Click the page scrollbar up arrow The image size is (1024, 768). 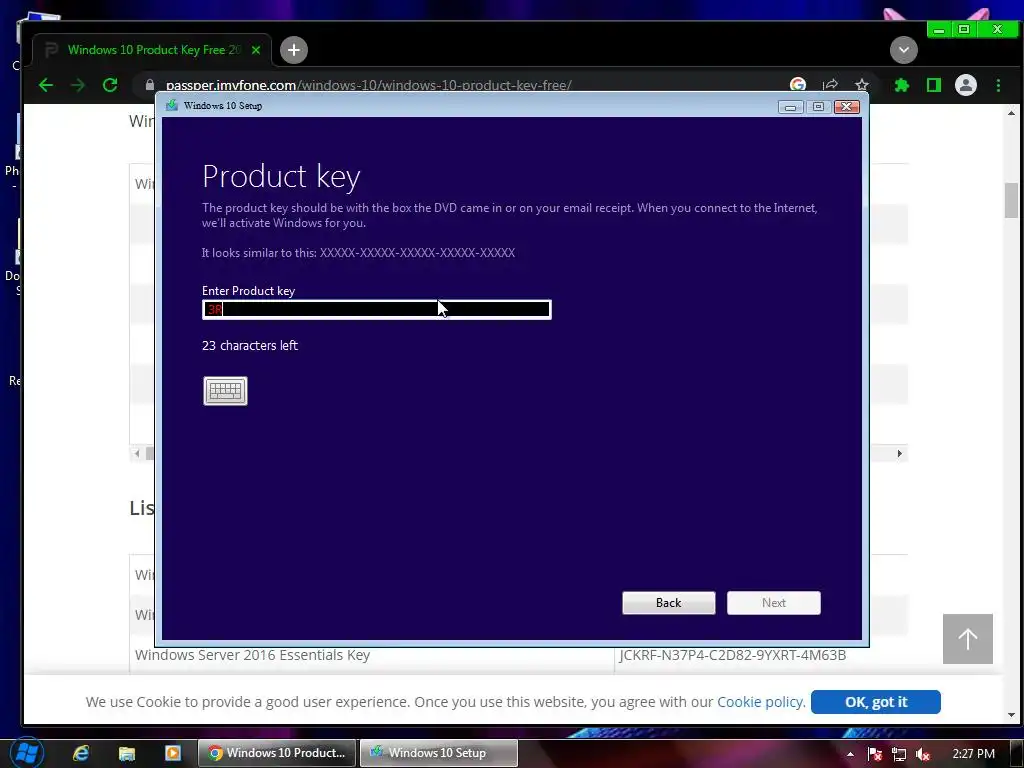1011,113
